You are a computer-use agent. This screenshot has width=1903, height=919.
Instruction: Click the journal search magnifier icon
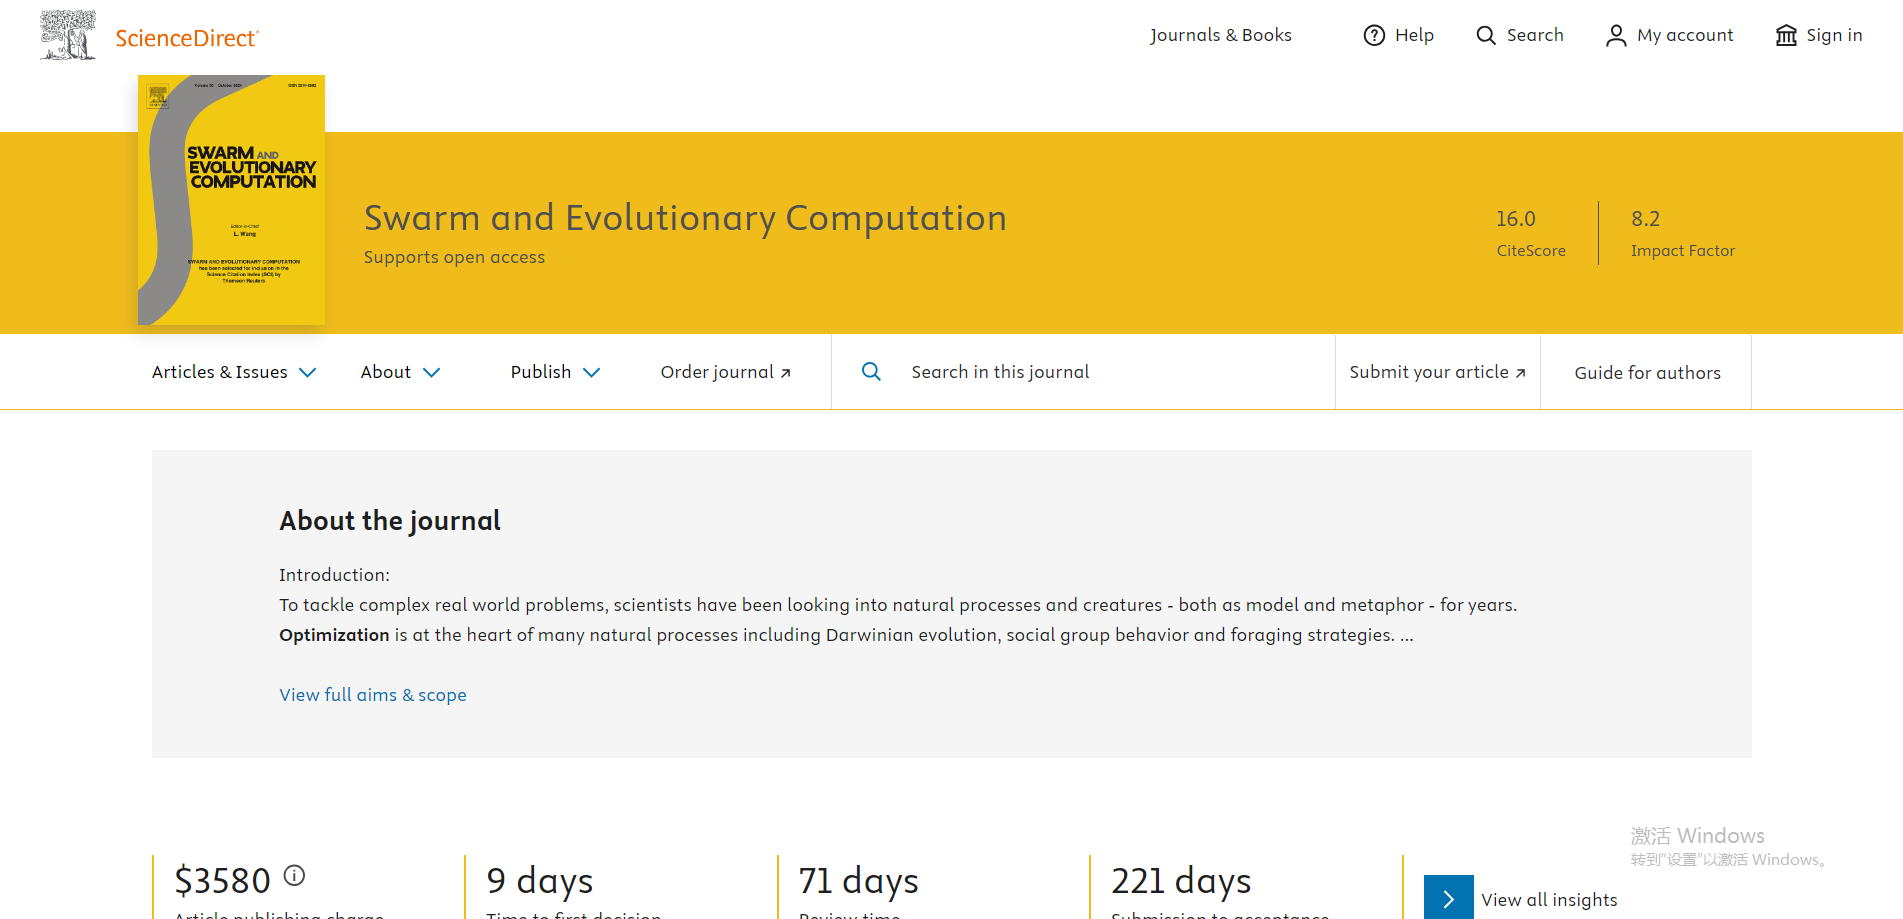point(871,371)
